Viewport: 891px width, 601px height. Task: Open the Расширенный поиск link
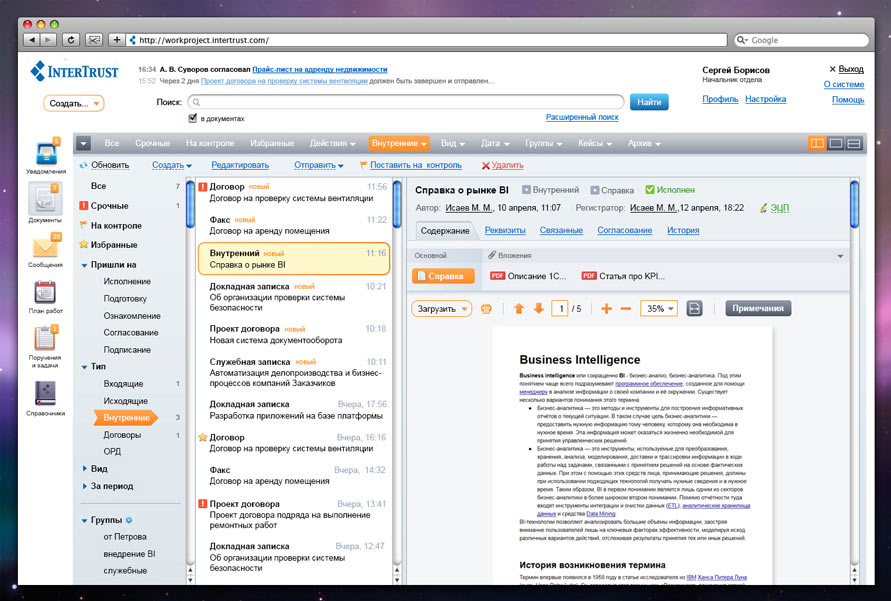(x=582, y=118)
